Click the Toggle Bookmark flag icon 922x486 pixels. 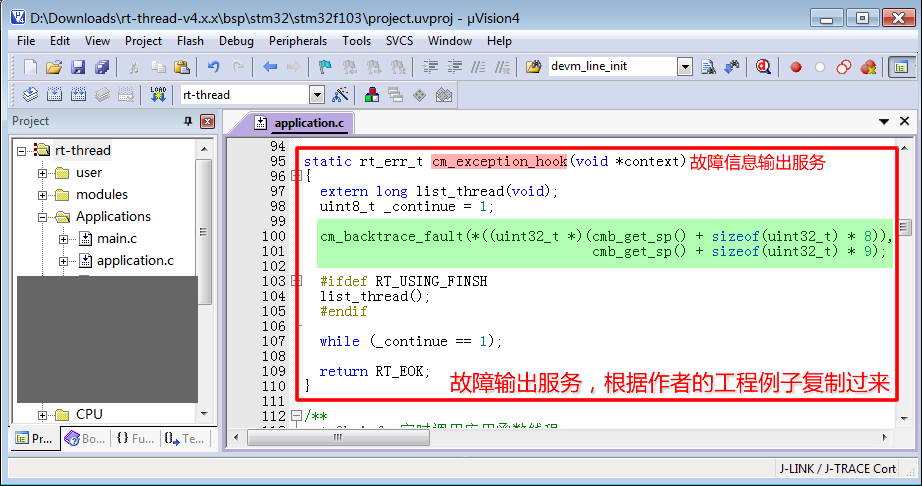point(324,67)
